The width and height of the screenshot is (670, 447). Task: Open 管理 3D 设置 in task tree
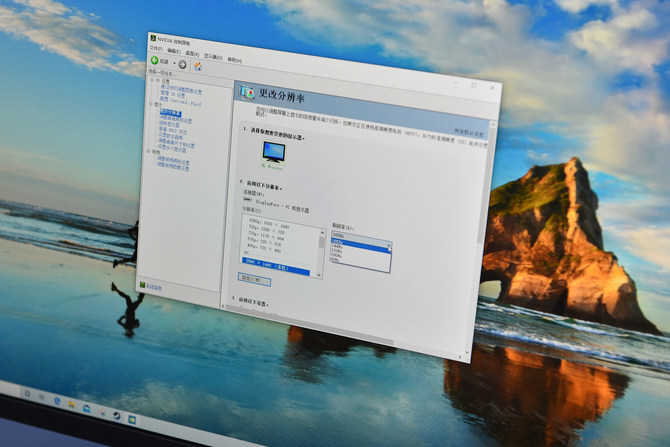coord(173,94)
